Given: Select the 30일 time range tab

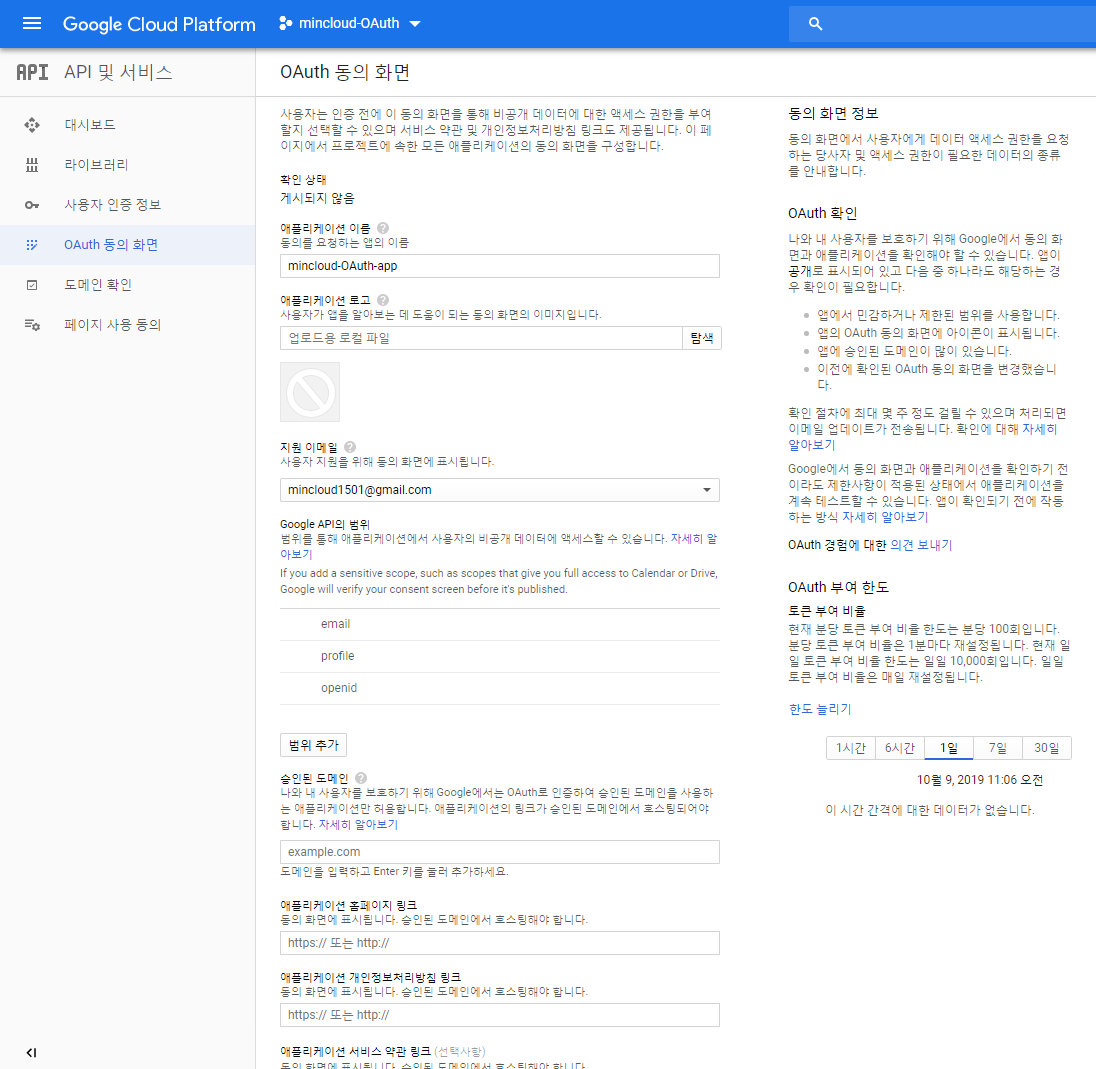Looking at the screenshot, I should [1046, 748].
